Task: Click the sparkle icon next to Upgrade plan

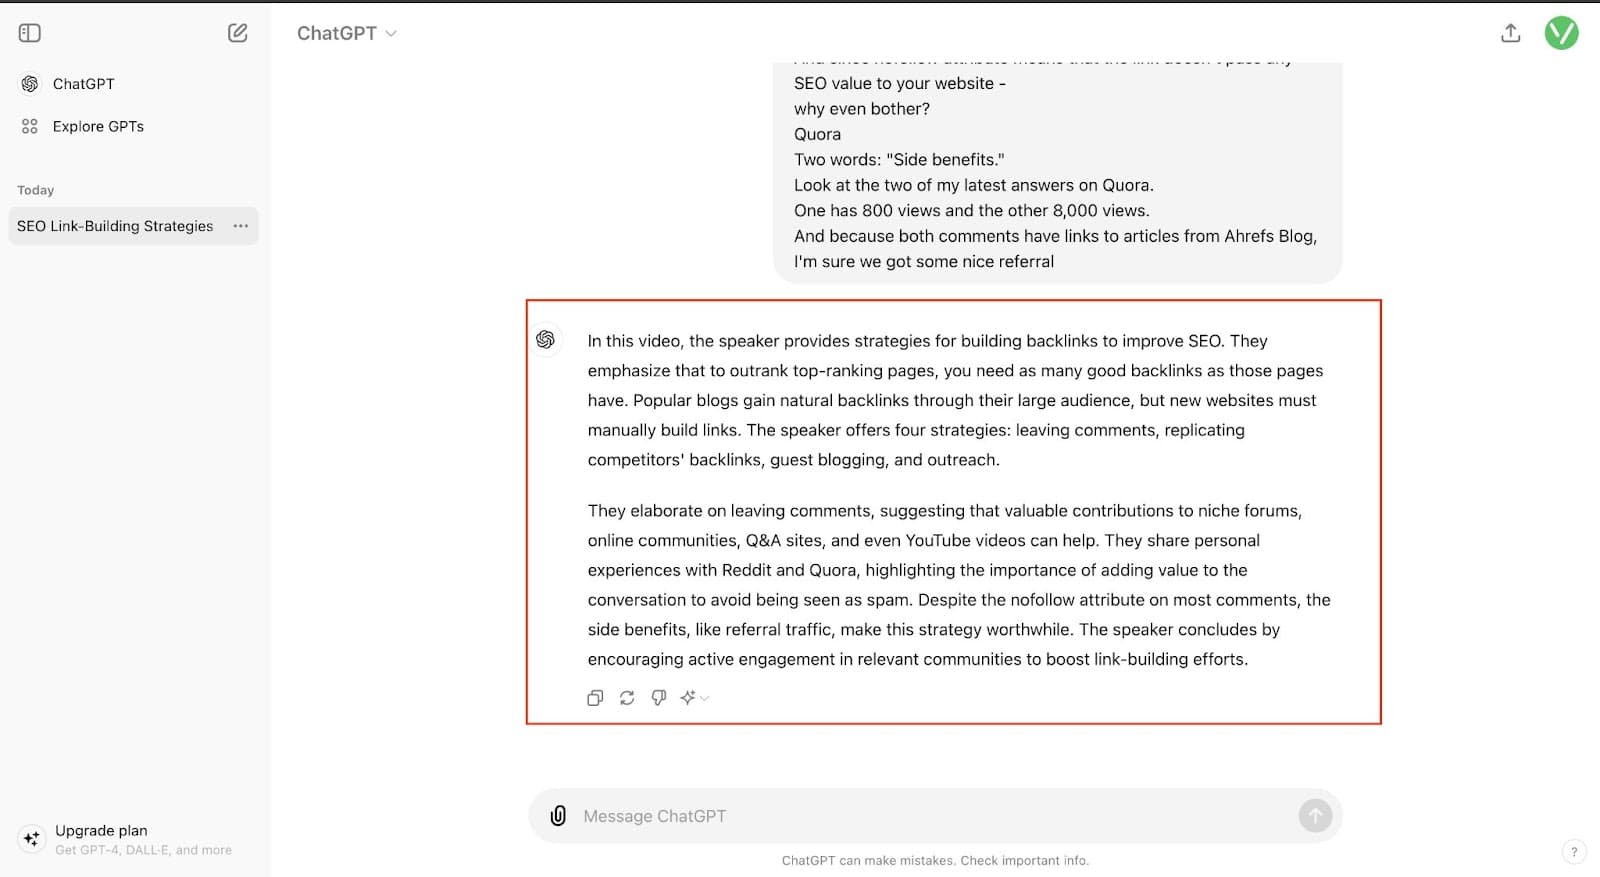Action: [32, 838]
